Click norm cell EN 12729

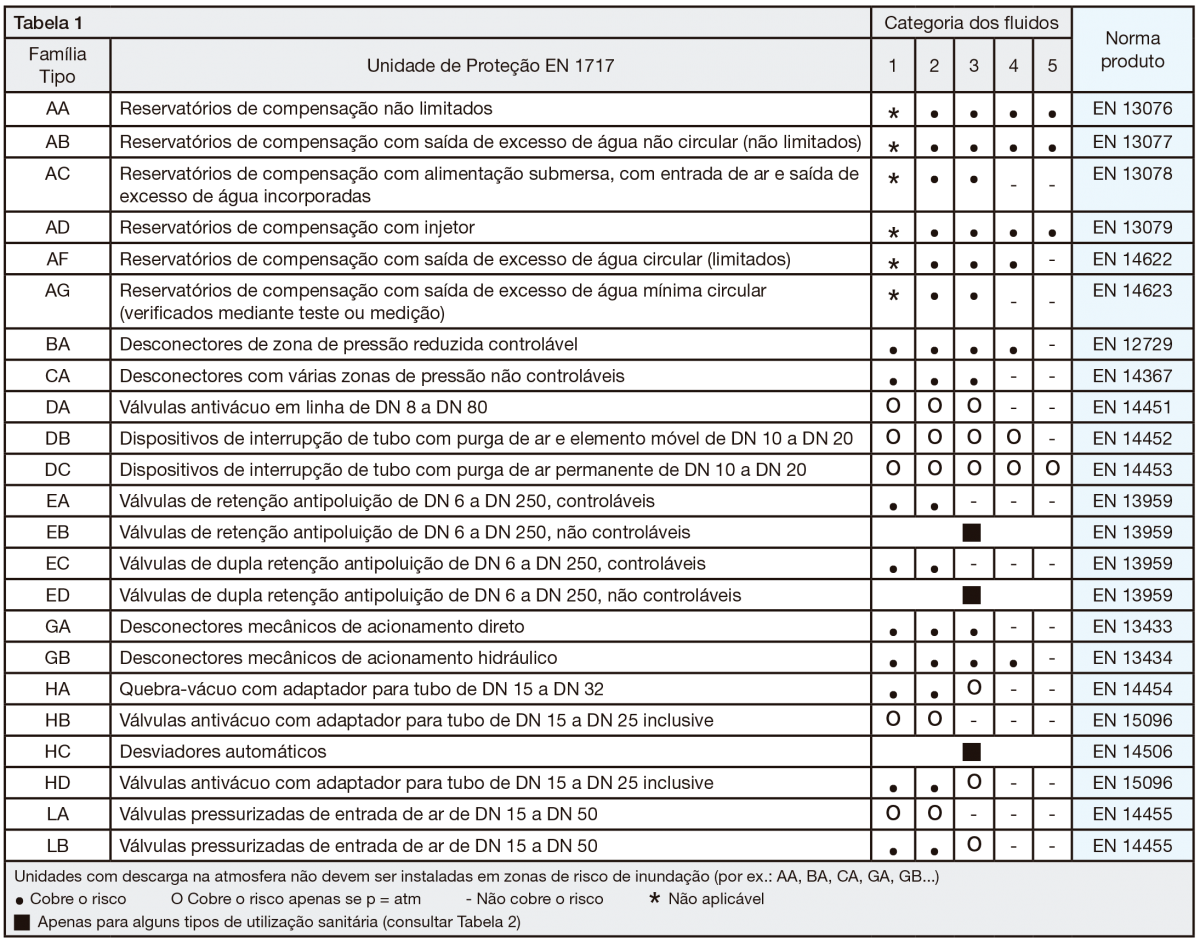[1133, 345]
